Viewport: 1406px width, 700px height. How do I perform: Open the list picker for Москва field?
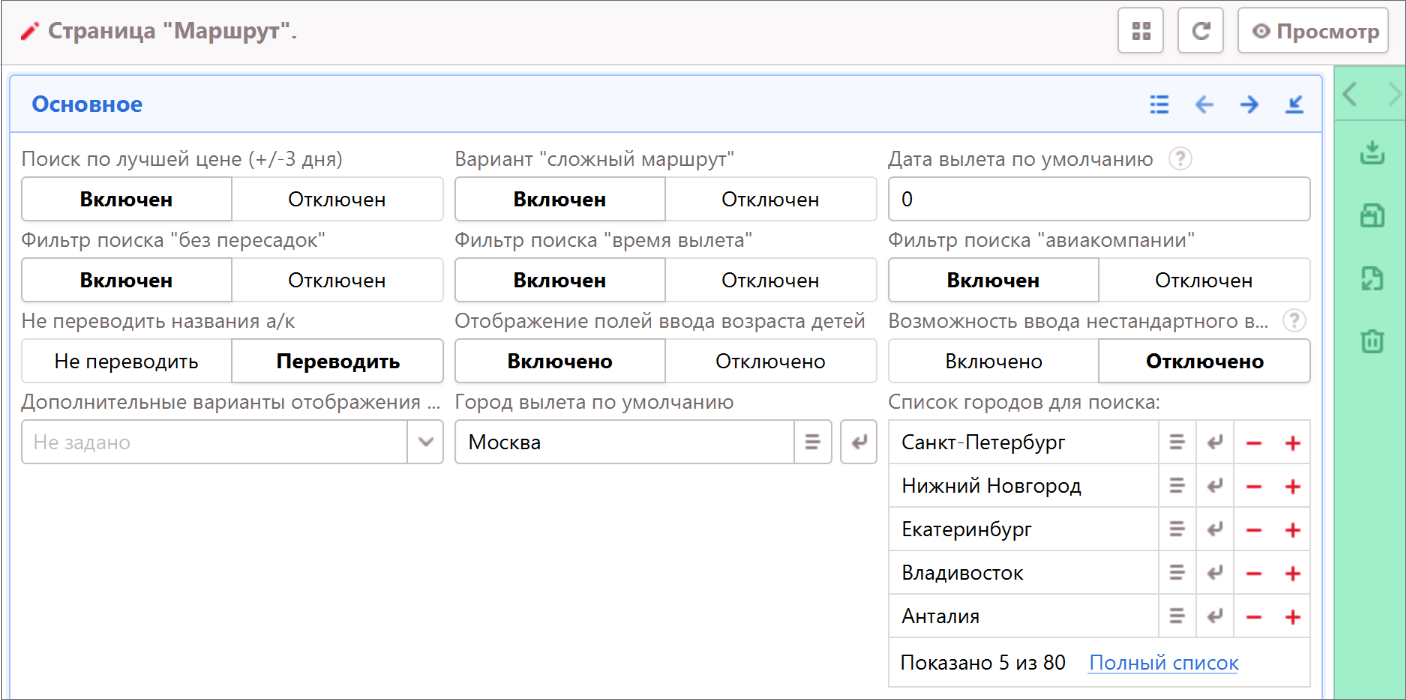[x=813, y=442]
